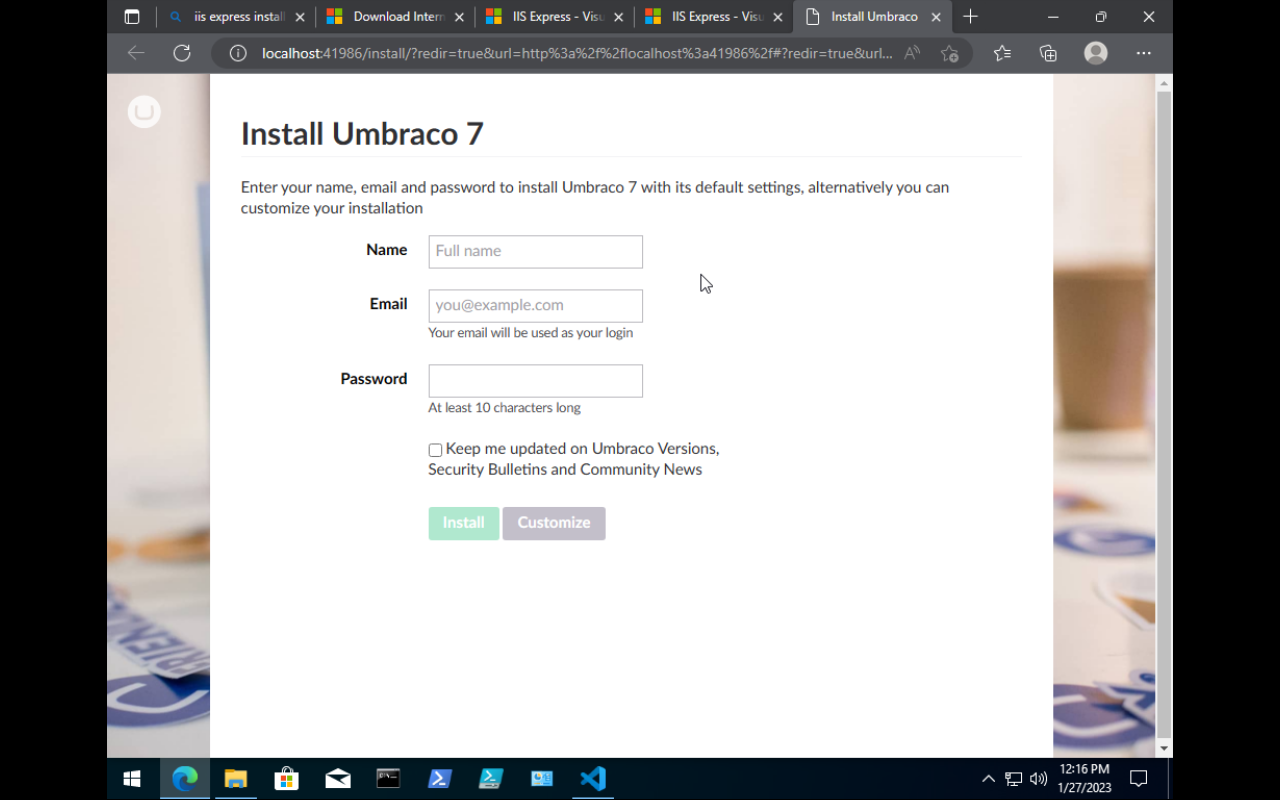Focus the Full name input field
This screenshot has height=800, width=1280.
(536, 251)
